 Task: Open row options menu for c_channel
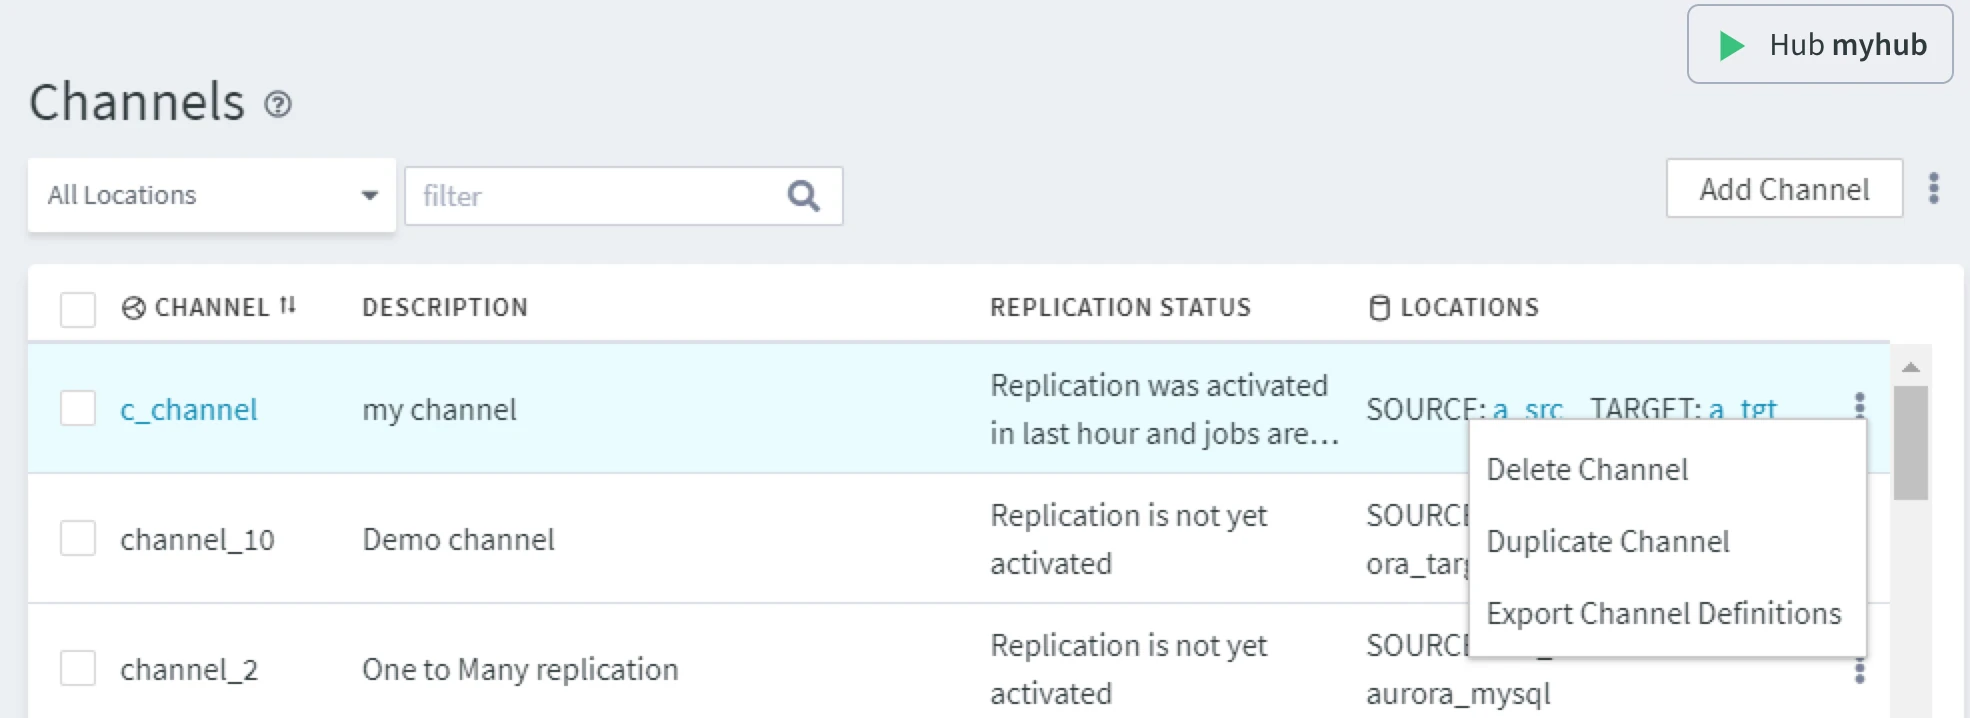1859,404
